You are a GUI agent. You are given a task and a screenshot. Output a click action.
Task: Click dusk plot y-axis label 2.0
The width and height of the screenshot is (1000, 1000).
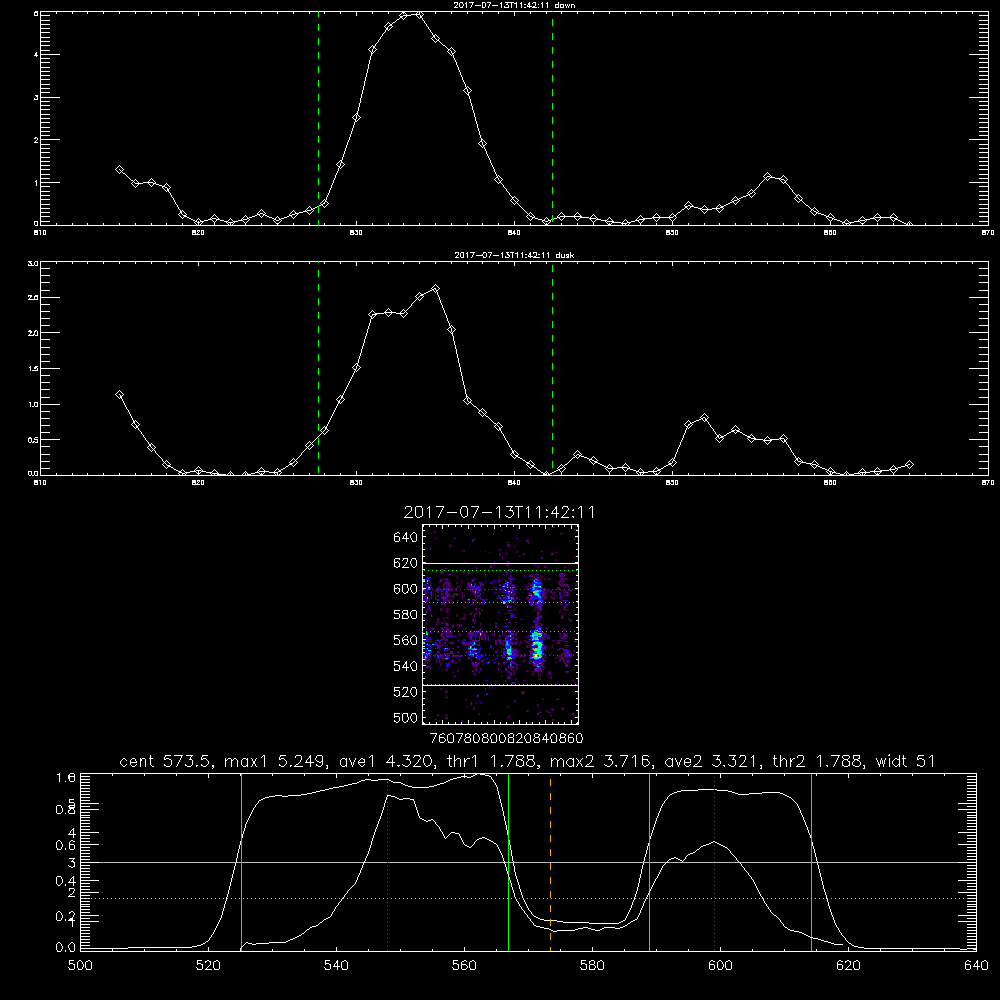pyautogui.click(x=33, y=333)
